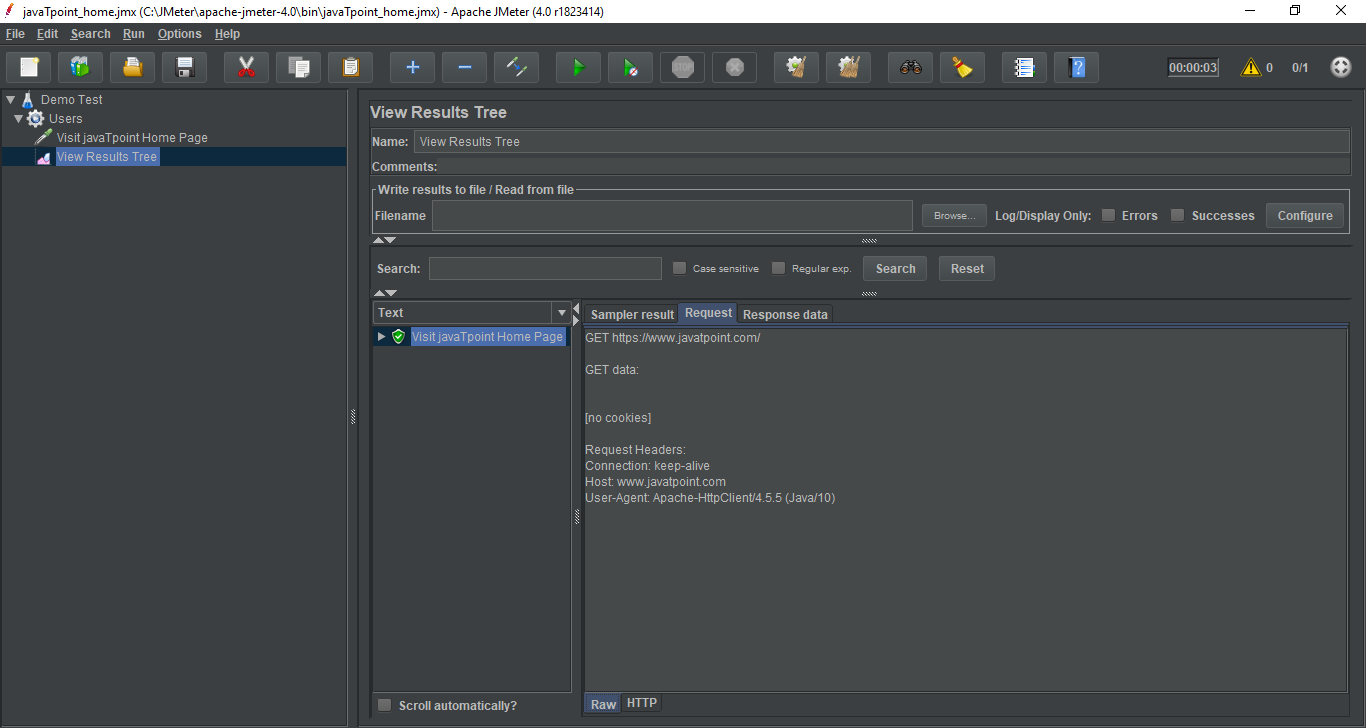Click the Clear results broom icon
The image size is (1366, 728).
(796, 67)
